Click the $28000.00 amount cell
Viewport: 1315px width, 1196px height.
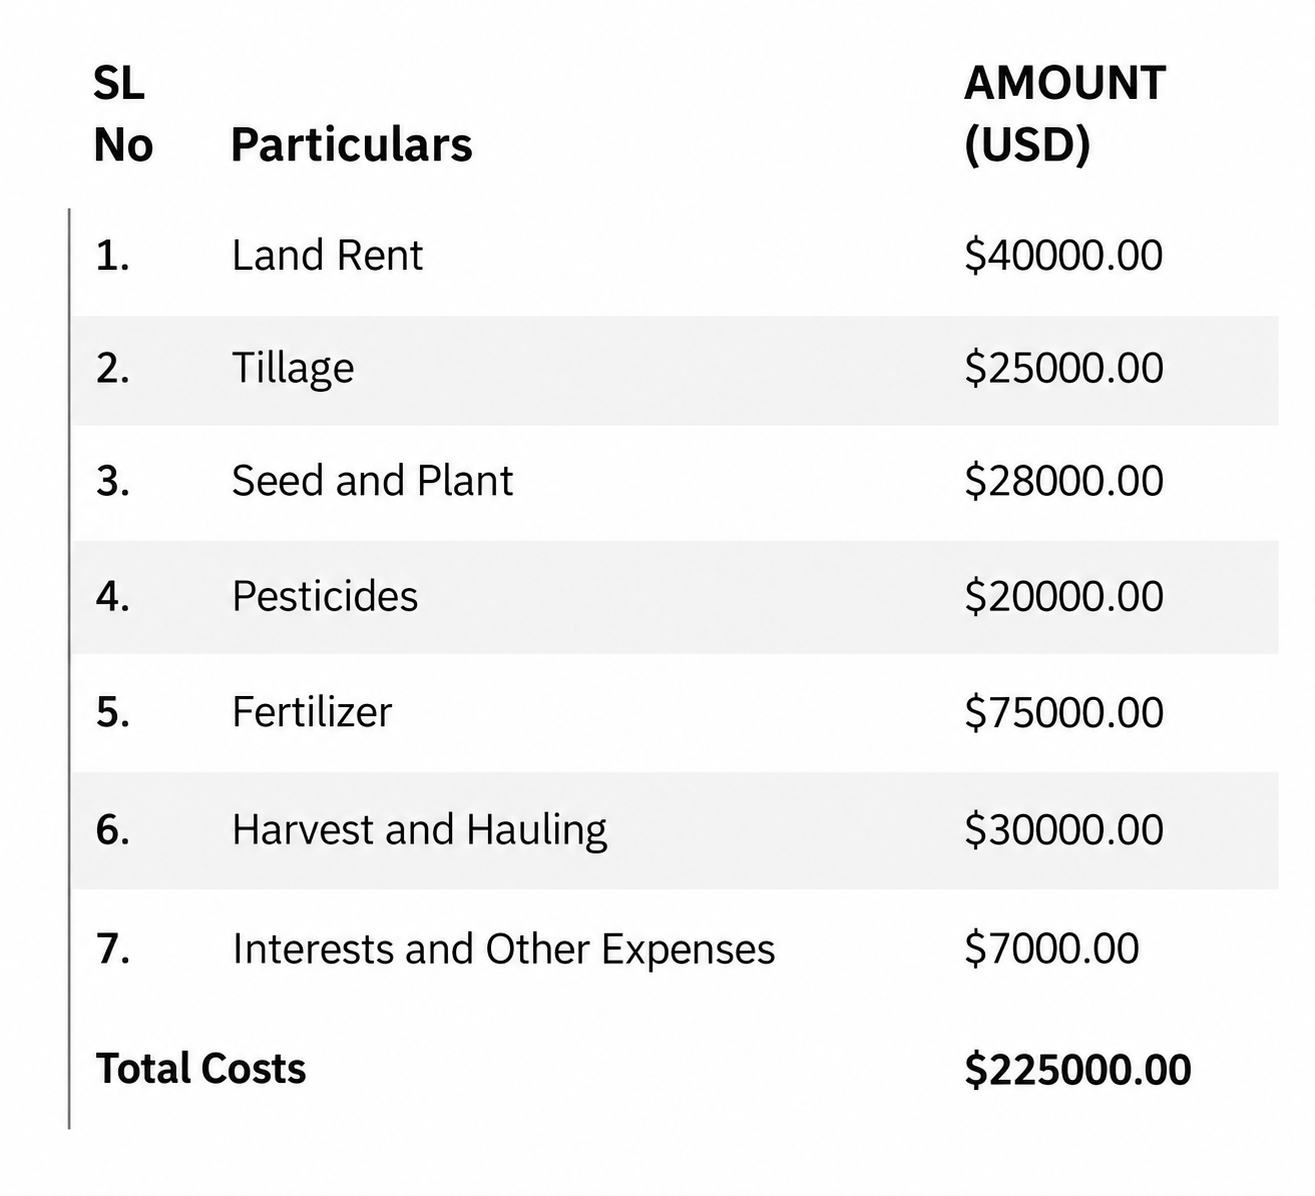[x=1064, y=481]
